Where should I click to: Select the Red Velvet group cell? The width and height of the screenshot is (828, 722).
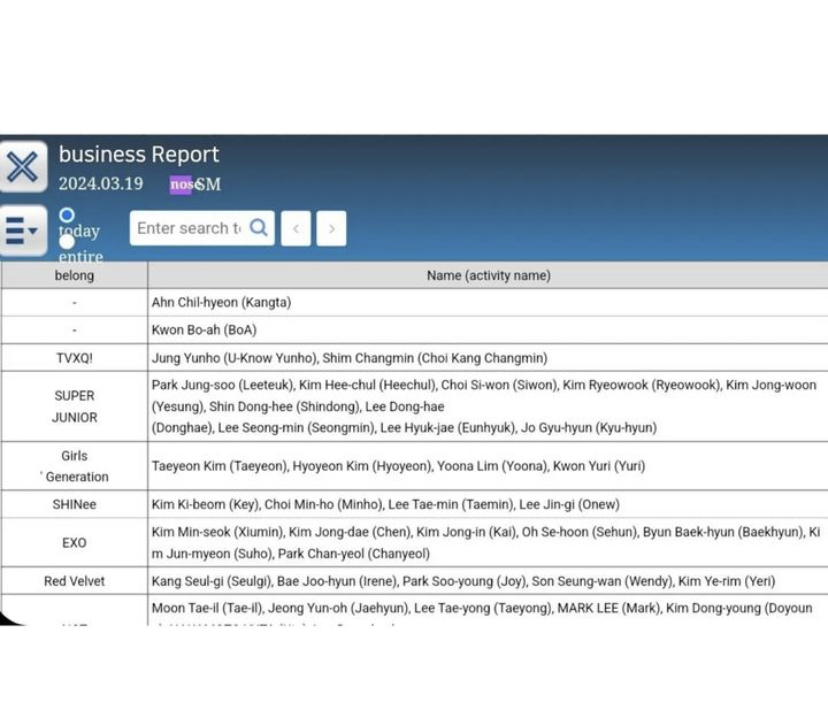click(74, 581)
